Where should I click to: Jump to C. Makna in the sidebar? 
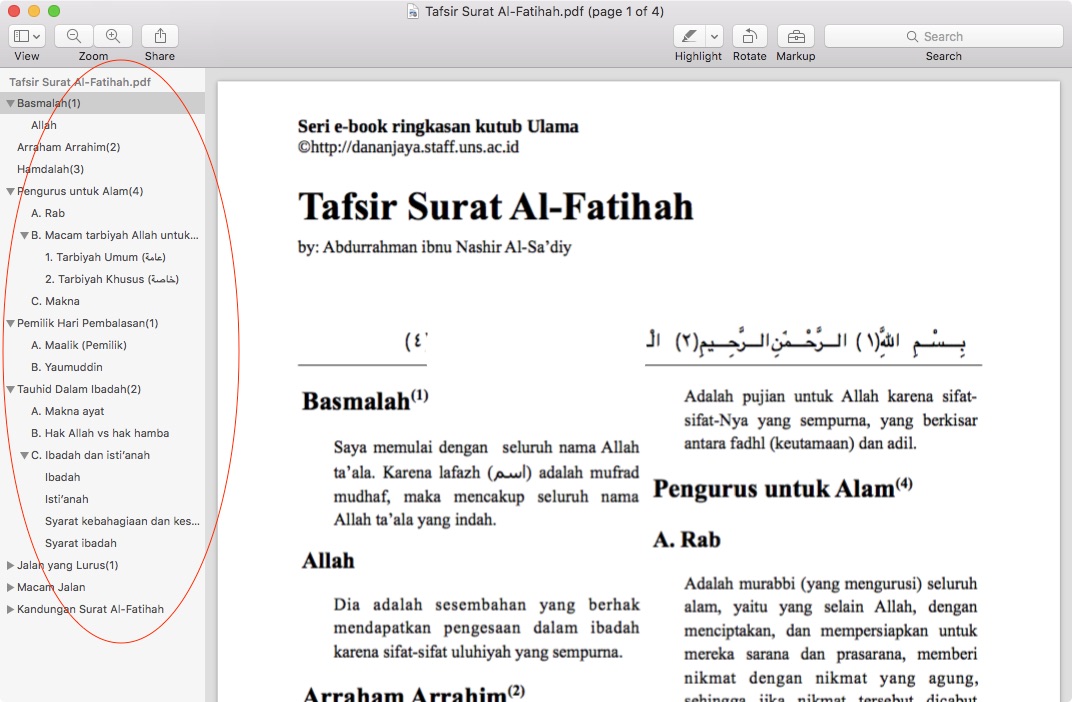coord(55,301)
